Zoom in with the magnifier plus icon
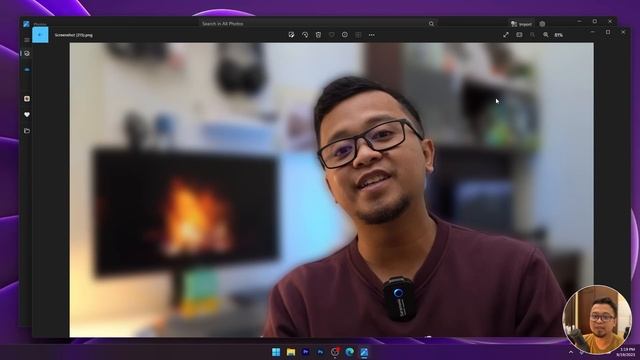Screen dimensions: 640x360 pos(546,35)
